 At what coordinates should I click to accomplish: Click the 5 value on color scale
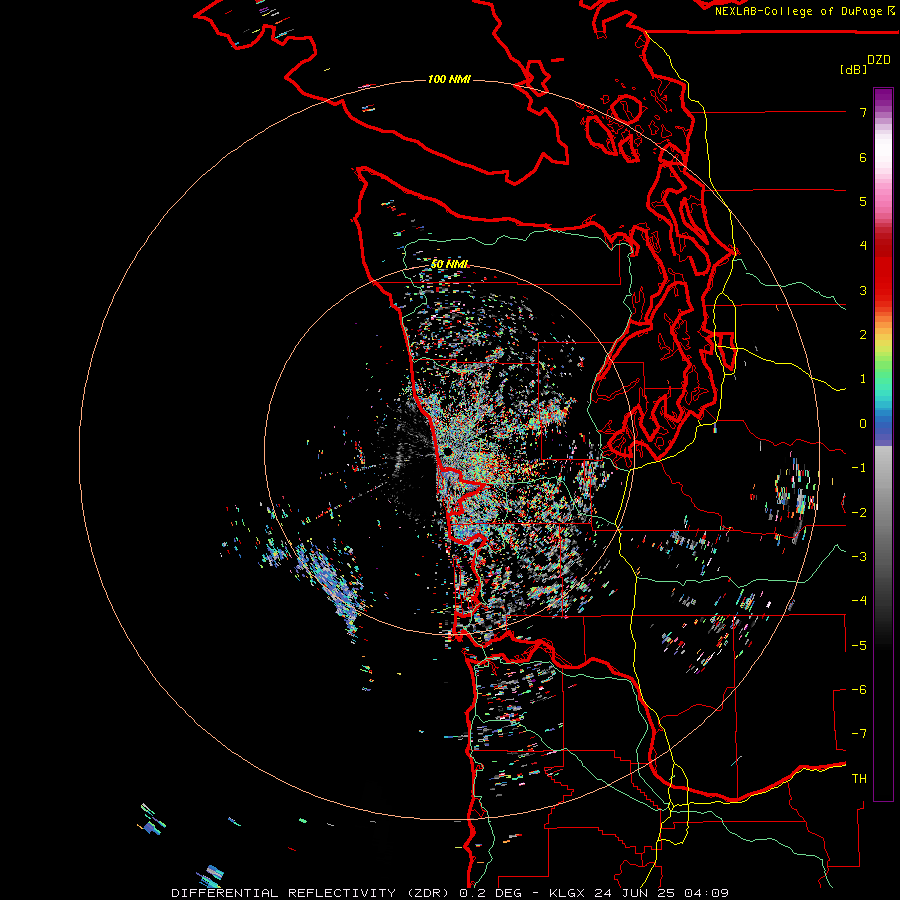click(863, 201)
